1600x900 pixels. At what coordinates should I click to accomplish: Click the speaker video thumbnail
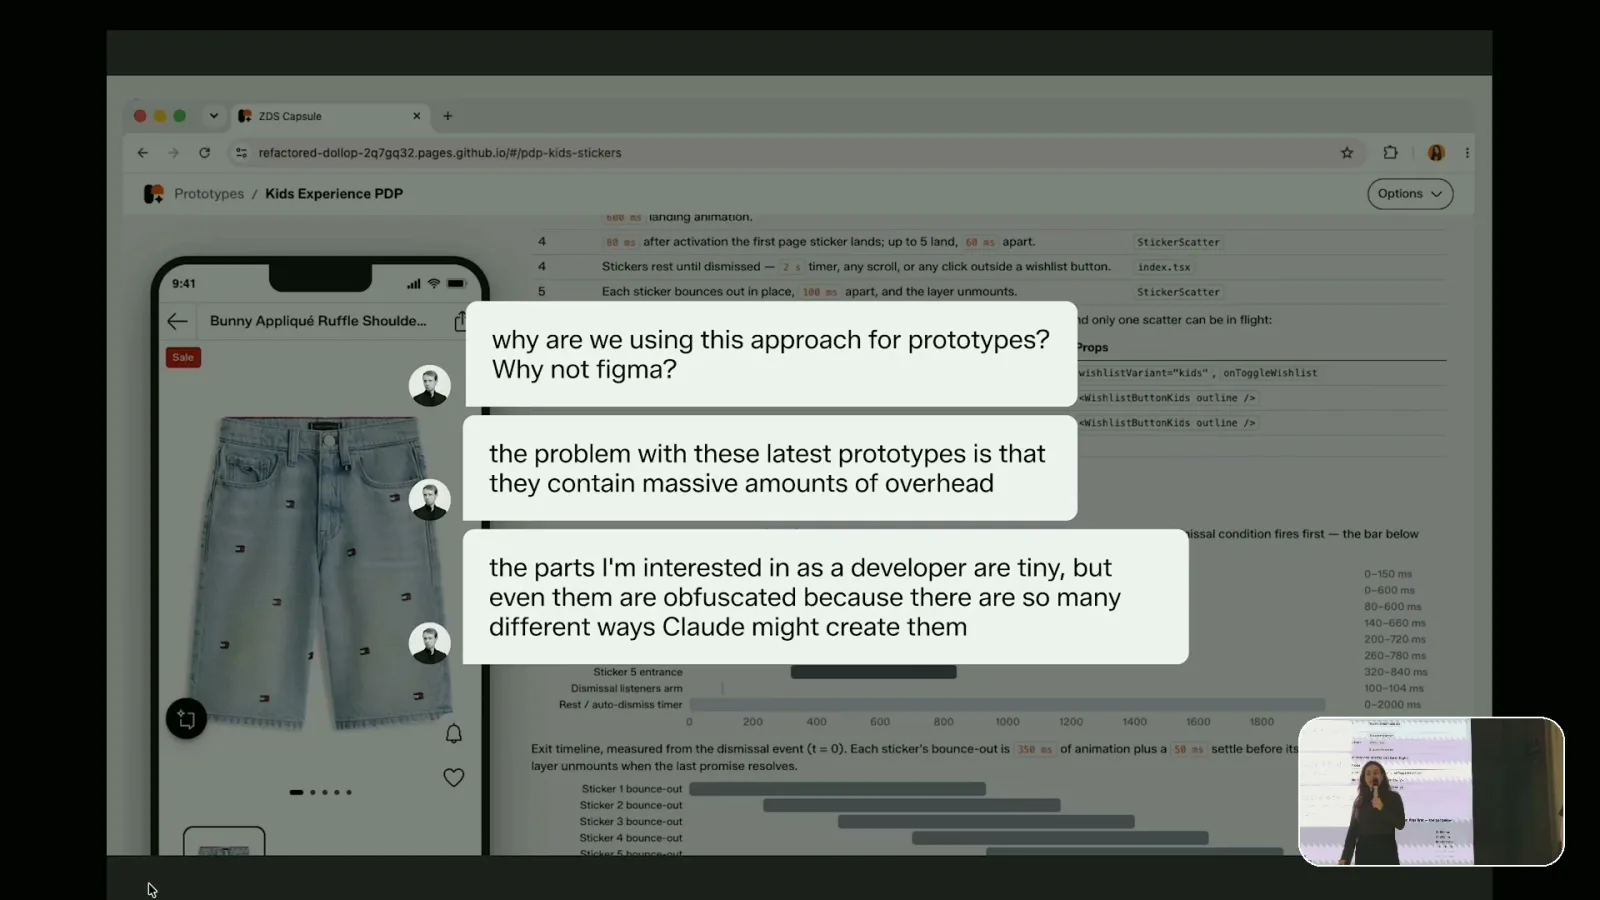tap(1431, 791)
